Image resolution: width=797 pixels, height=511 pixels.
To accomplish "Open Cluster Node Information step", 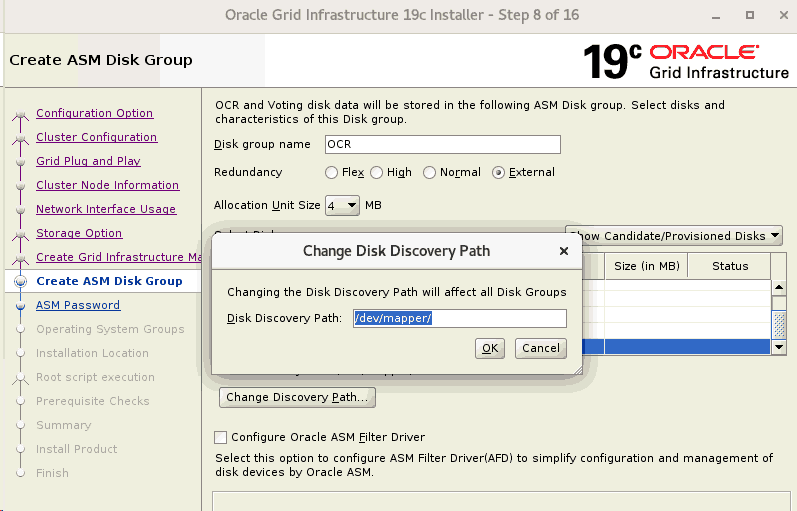I will tap(107, 185).
